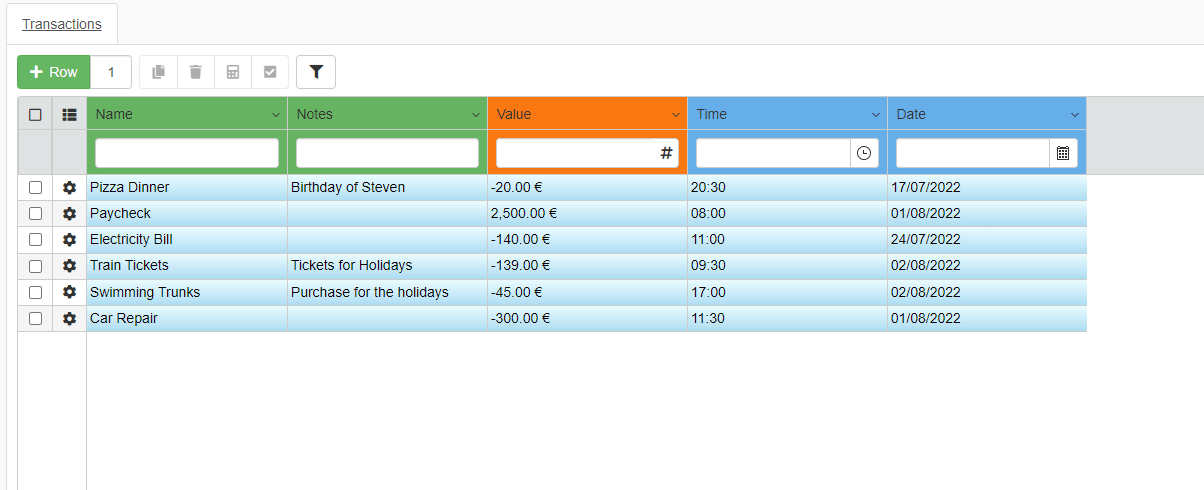
Task: Open gear settings for Pizza Dinner row
Action: pos(69,187)
